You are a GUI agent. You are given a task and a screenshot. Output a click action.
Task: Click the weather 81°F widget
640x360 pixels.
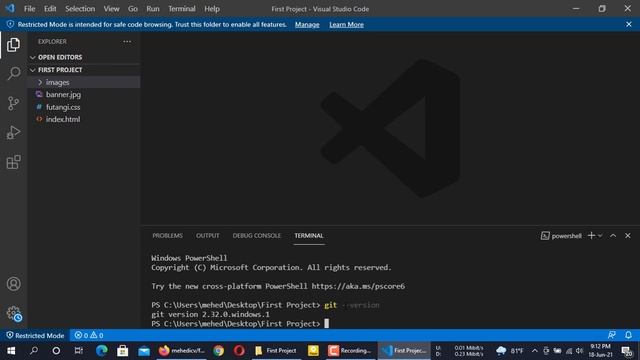pos(509,351)
